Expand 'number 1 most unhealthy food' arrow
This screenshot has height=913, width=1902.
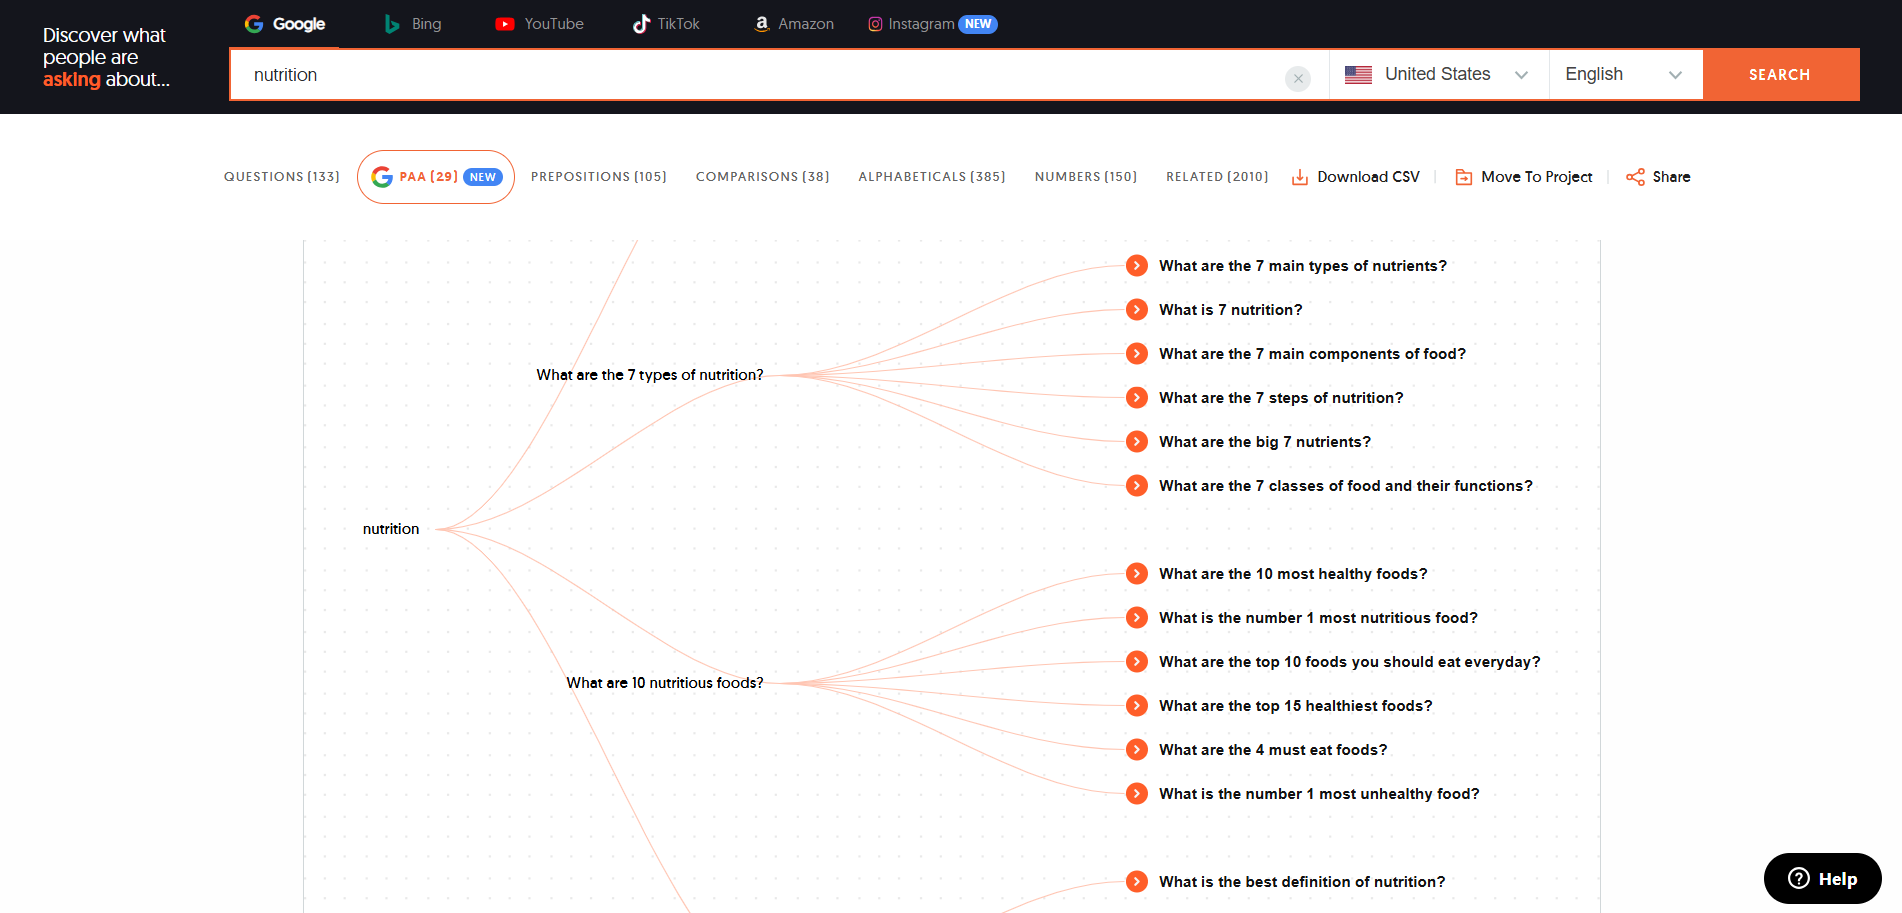pos(1137,794)
